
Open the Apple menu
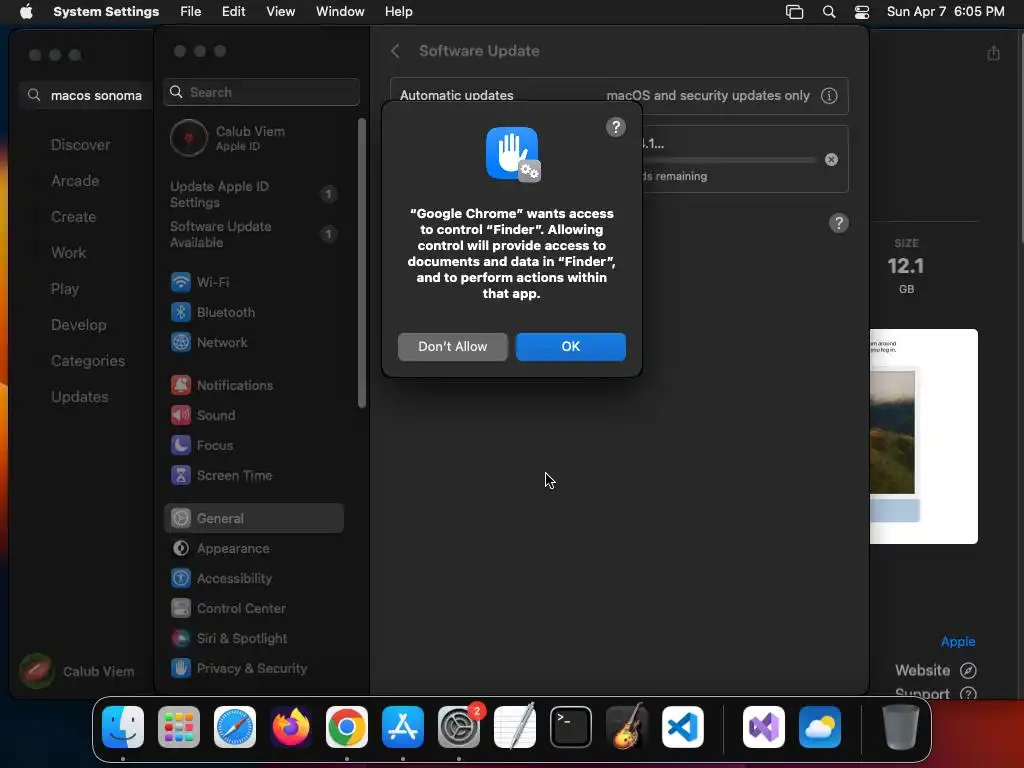click(x=26, y=12)
